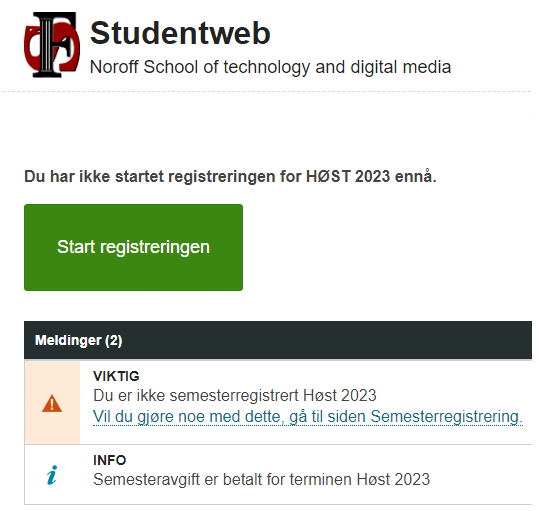
Task: Click the VIKTIG message label
Action: click(x=116, y=376)
